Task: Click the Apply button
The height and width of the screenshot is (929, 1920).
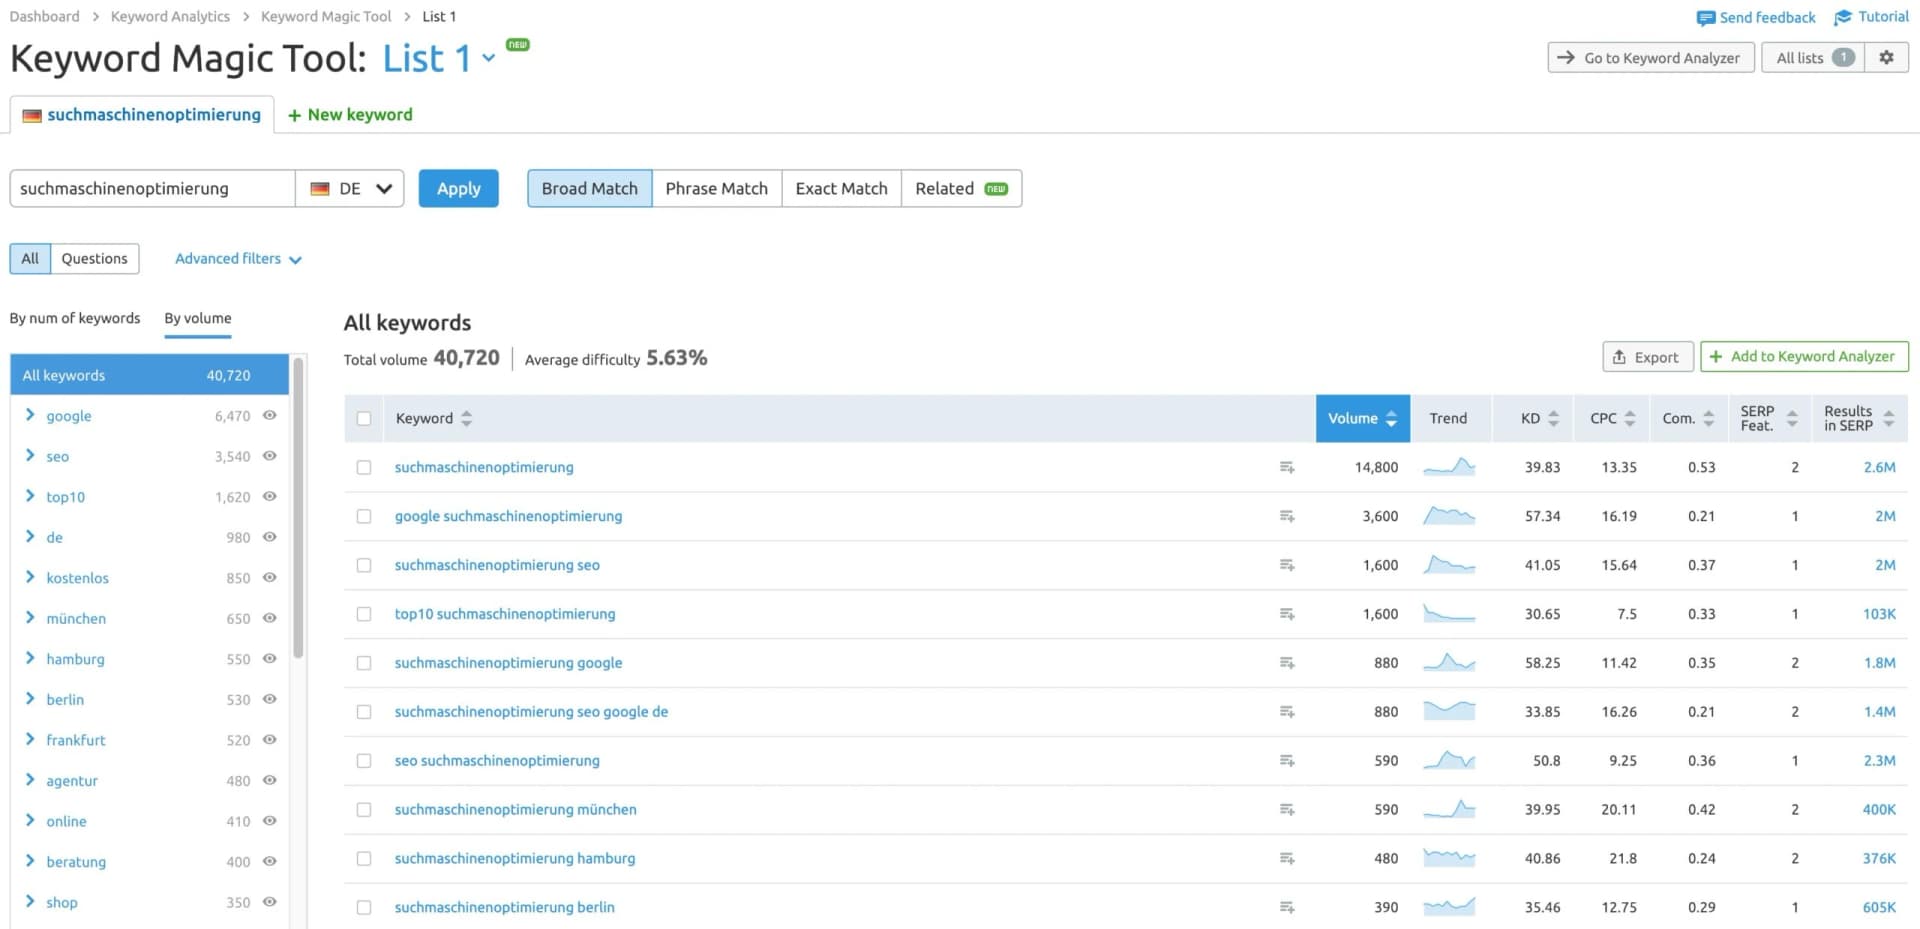Action: tap(458, 188)
